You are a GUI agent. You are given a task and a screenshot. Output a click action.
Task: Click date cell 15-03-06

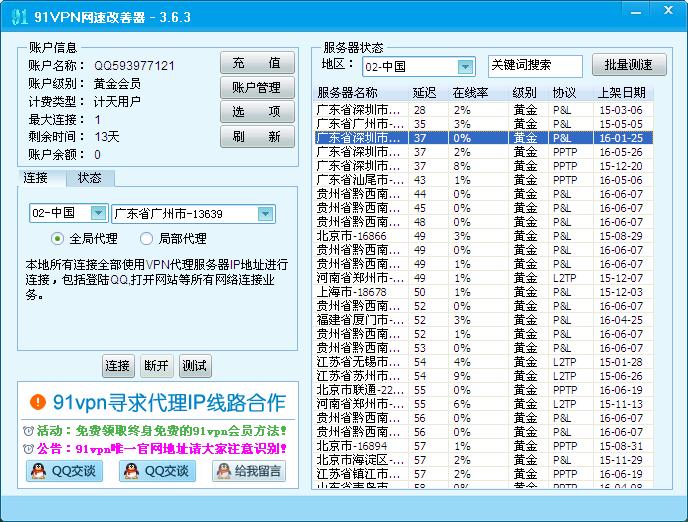click(x=621, y=110)
